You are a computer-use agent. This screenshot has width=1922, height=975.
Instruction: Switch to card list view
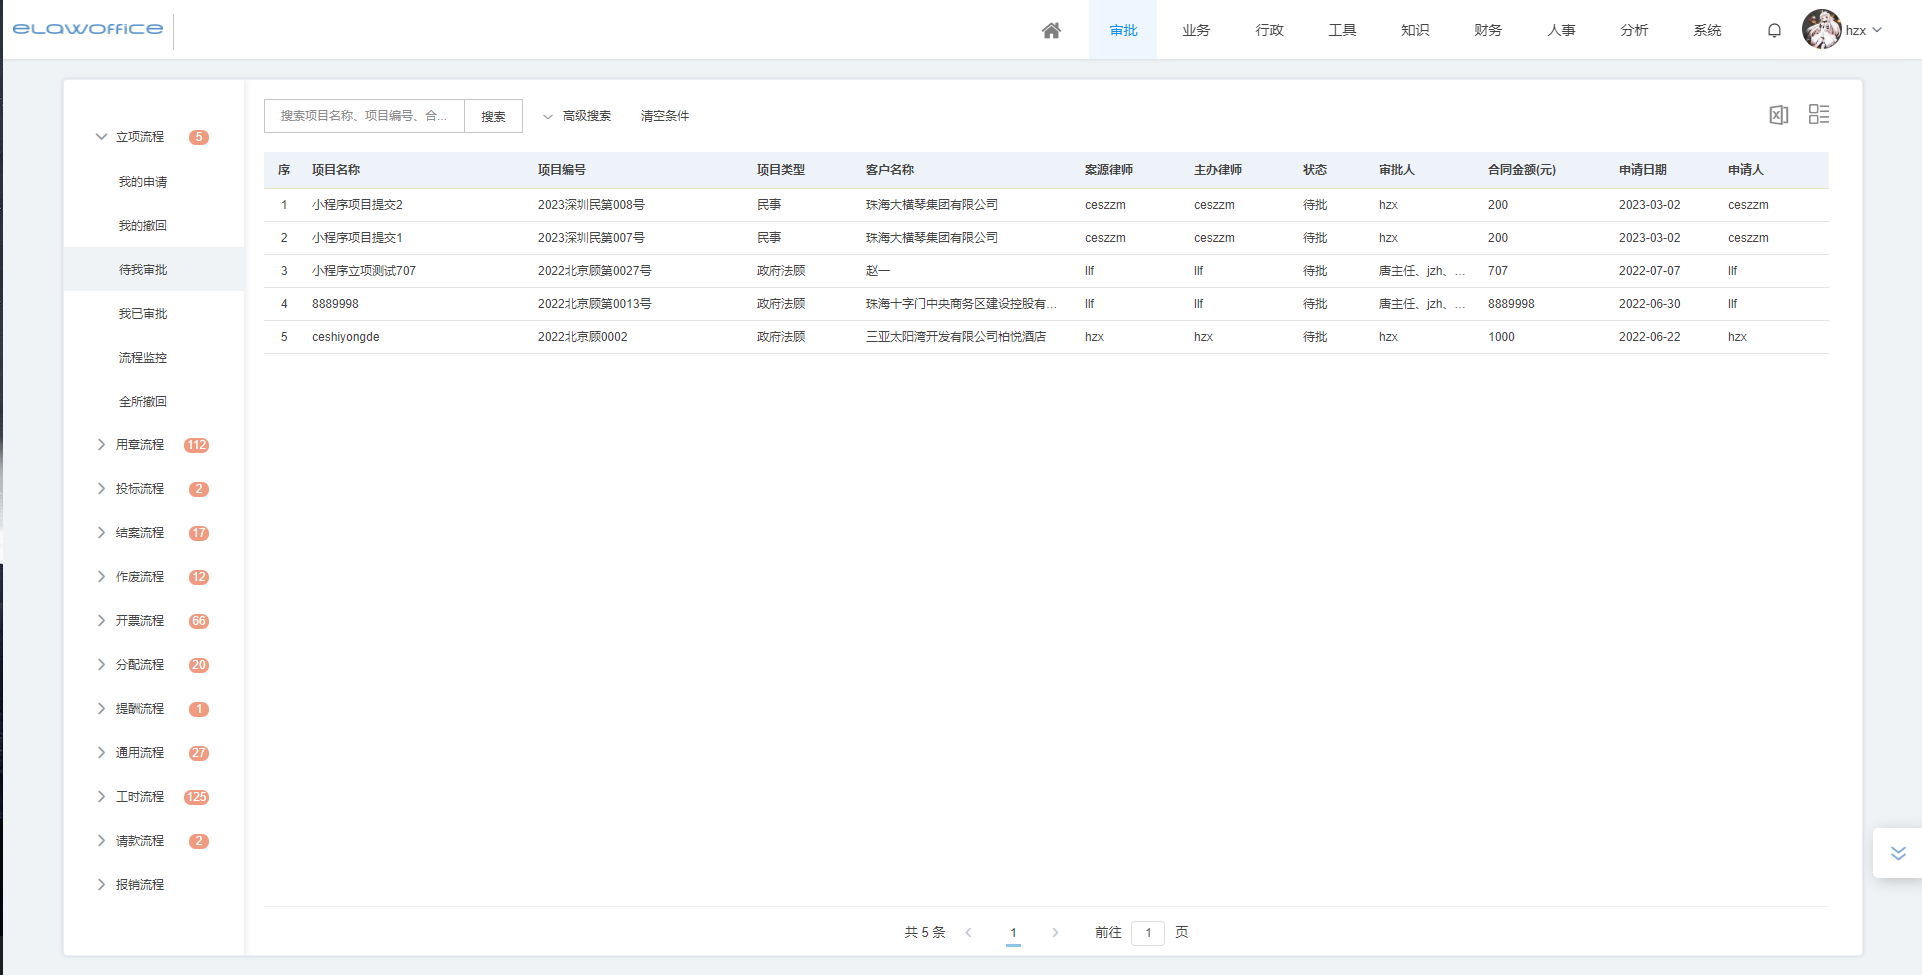1819,114
